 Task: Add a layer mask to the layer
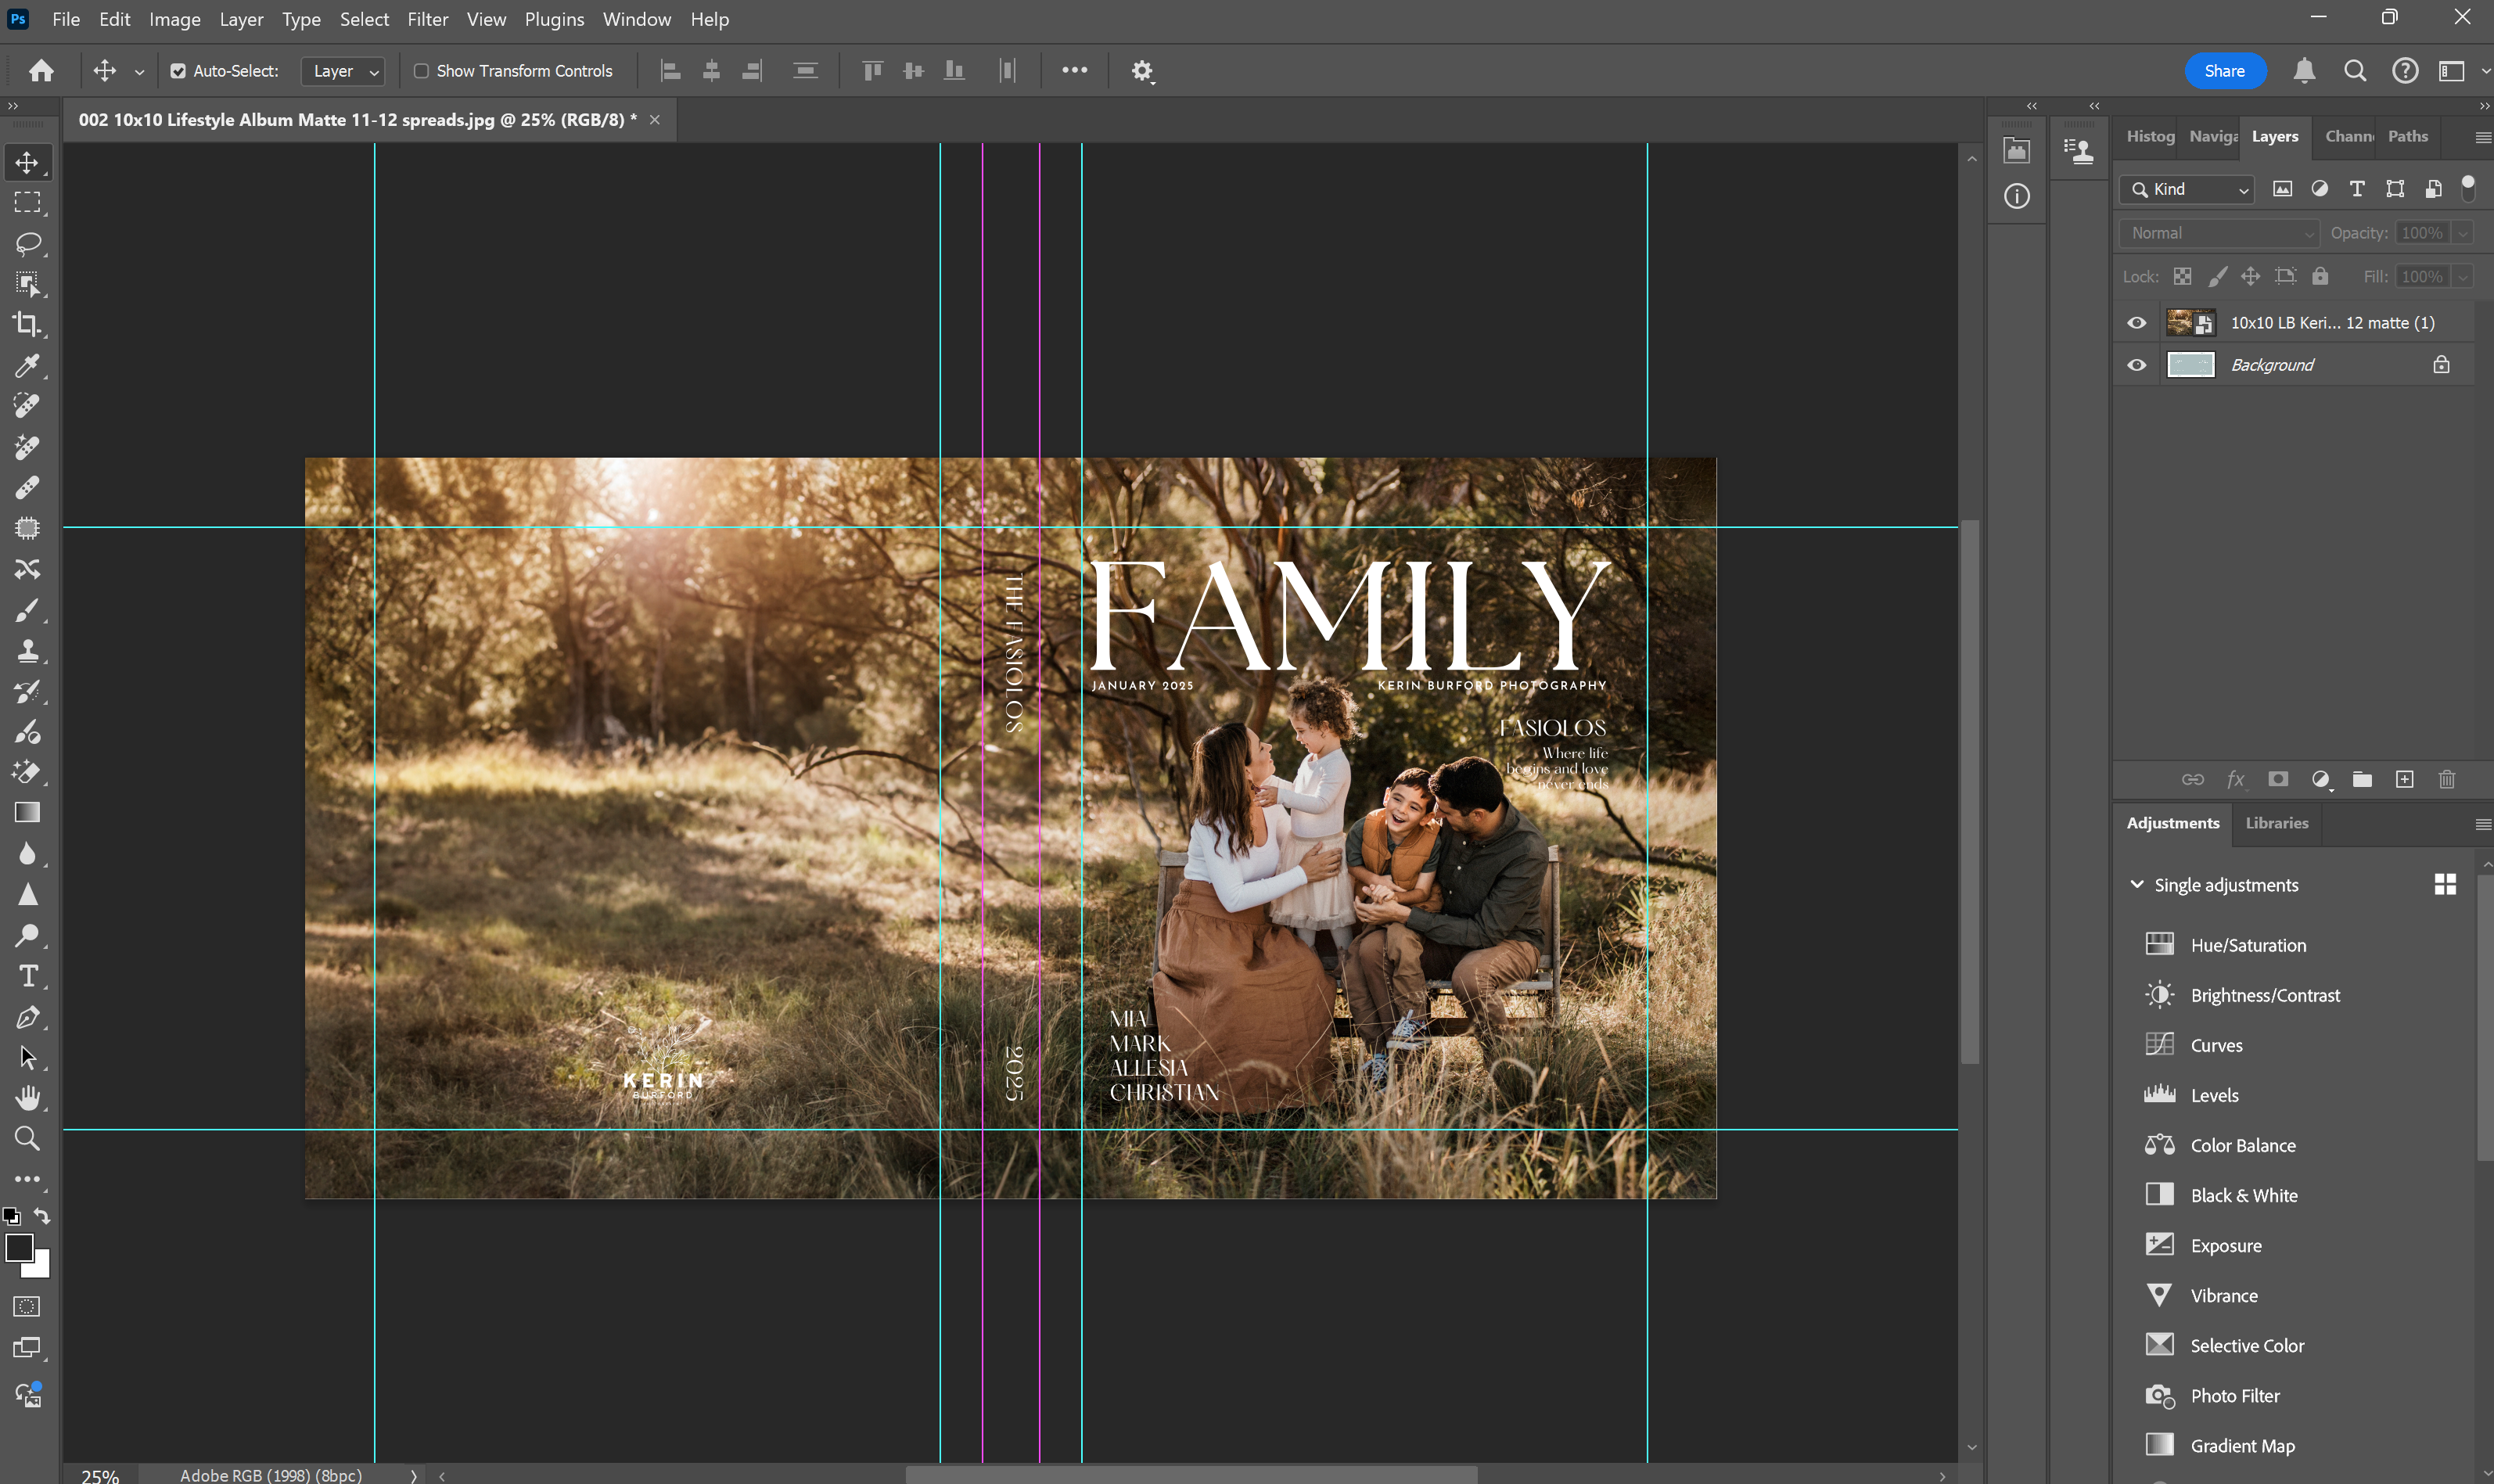click(2278, 779)
